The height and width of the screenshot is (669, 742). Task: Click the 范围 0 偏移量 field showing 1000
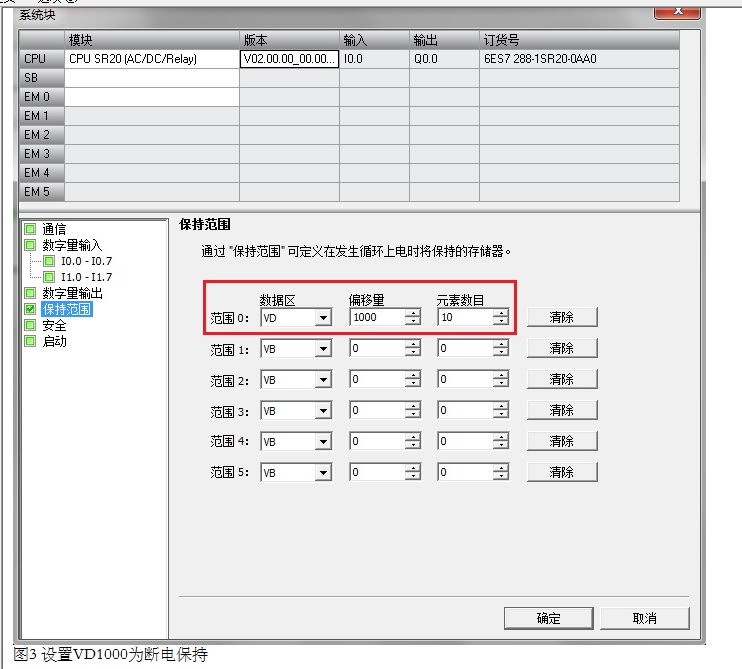[378, 317]
